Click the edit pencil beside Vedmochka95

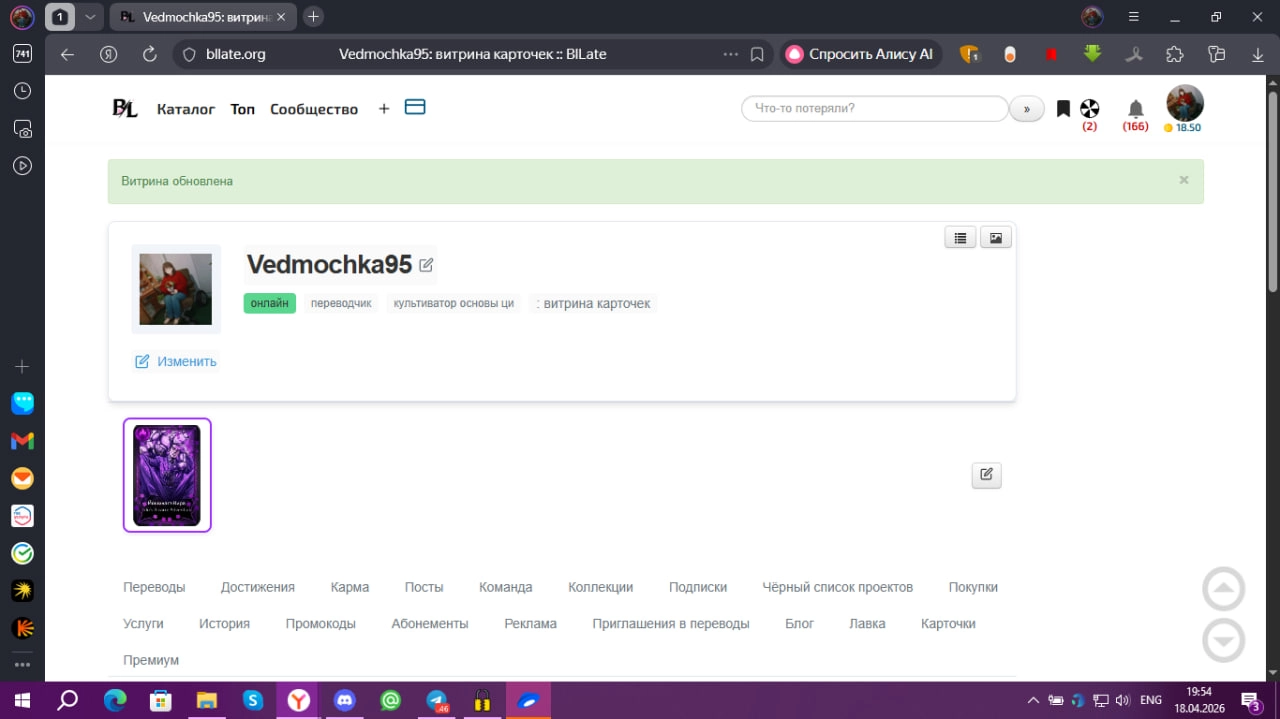tap(426, 265)
